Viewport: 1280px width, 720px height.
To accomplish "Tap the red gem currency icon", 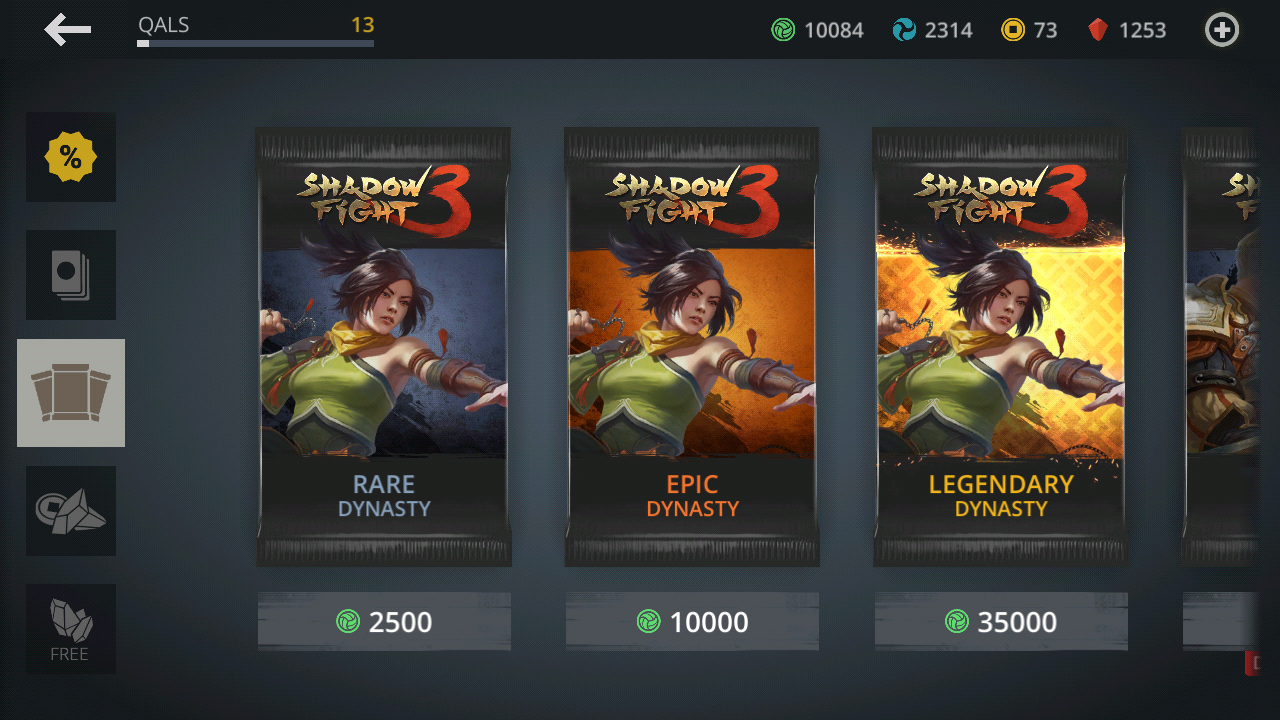I will [x=1098, y=30].
